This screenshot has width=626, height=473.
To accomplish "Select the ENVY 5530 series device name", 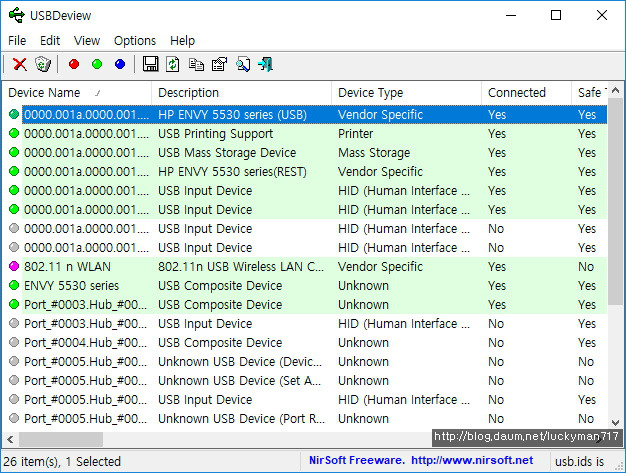I will coord(71,285).
